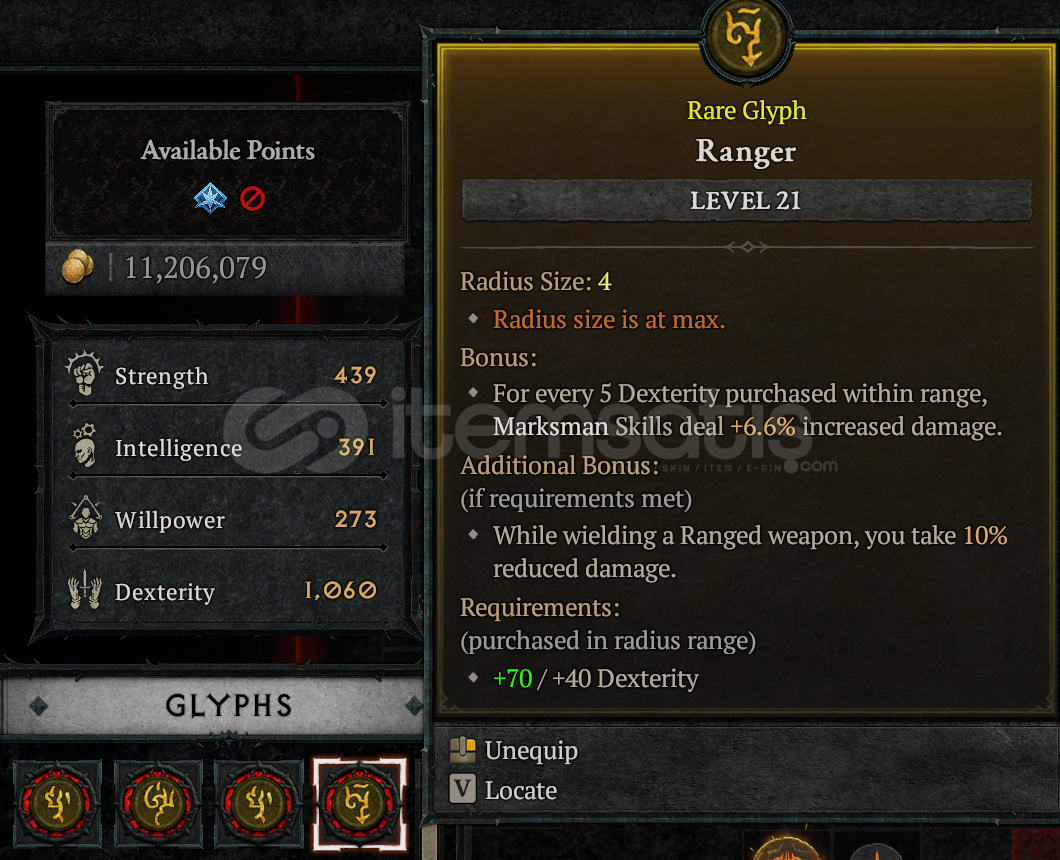Click the Dexterity value 1,060

pos(340,590)
